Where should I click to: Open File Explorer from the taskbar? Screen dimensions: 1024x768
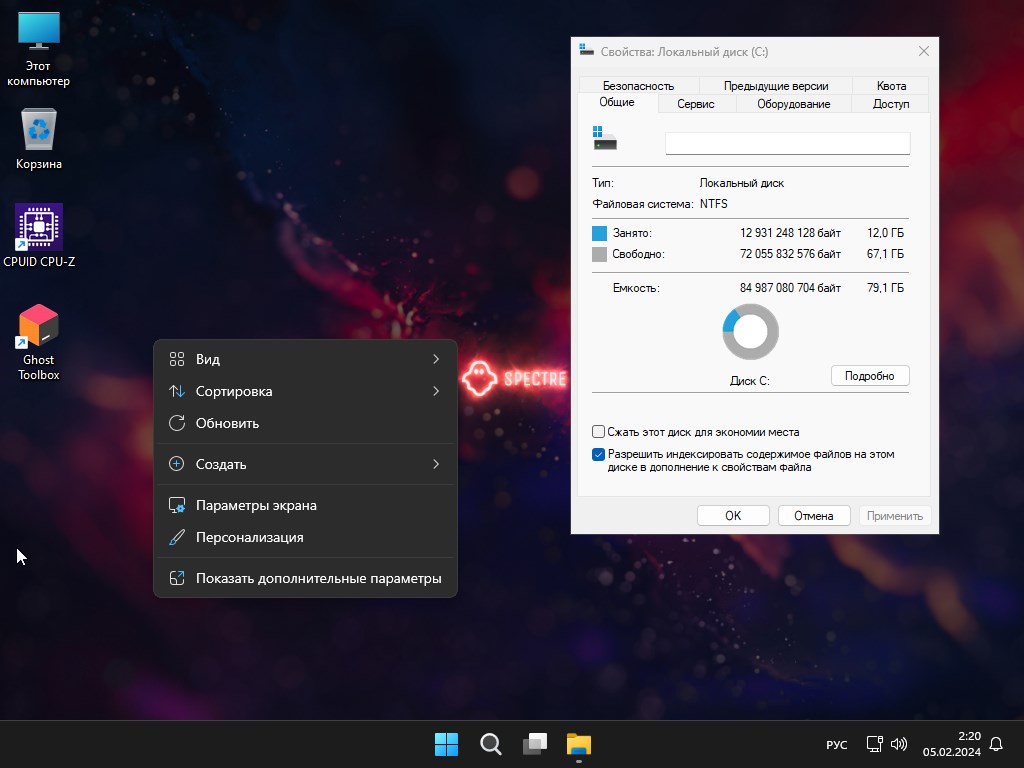click(579, 744)
